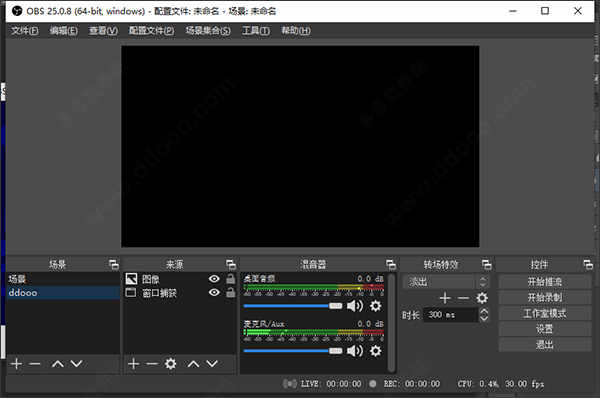This screenshot has height=398, width=600.
Task: Remove the transition with minus icon
Action: pos(463,298)
